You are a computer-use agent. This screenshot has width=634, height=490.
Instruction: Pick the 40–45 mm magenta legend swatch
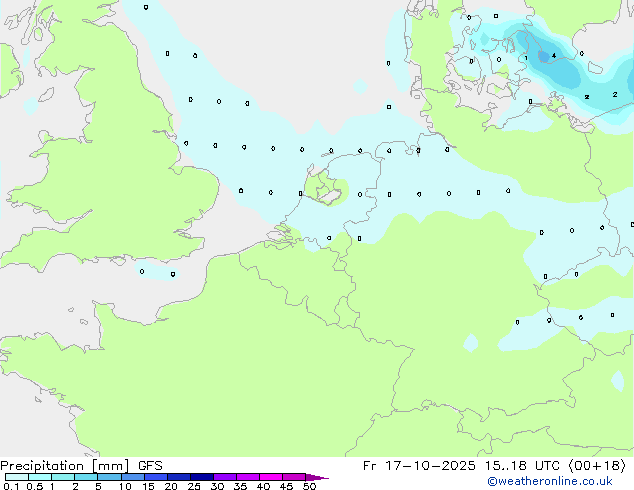coord(271,477)
